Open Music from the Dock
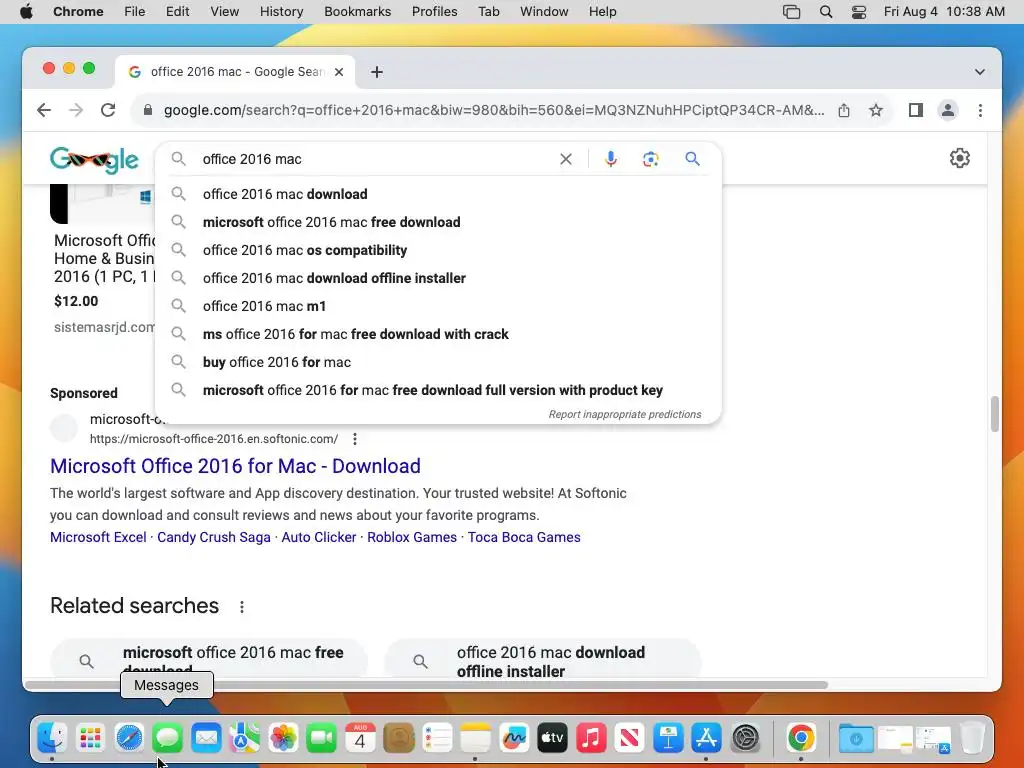Screen dimensions: 1024x768 [x=591, y=738]
